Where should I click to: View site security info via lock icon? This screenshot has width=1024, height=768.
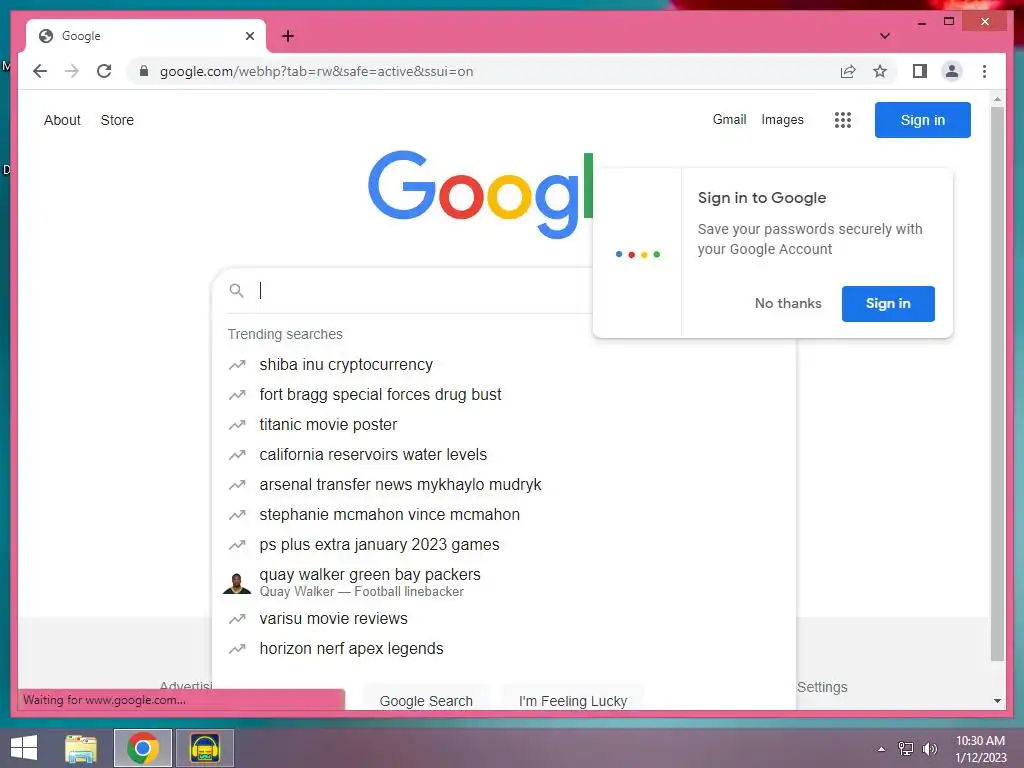pyautogui.click(x=144, y=71)
